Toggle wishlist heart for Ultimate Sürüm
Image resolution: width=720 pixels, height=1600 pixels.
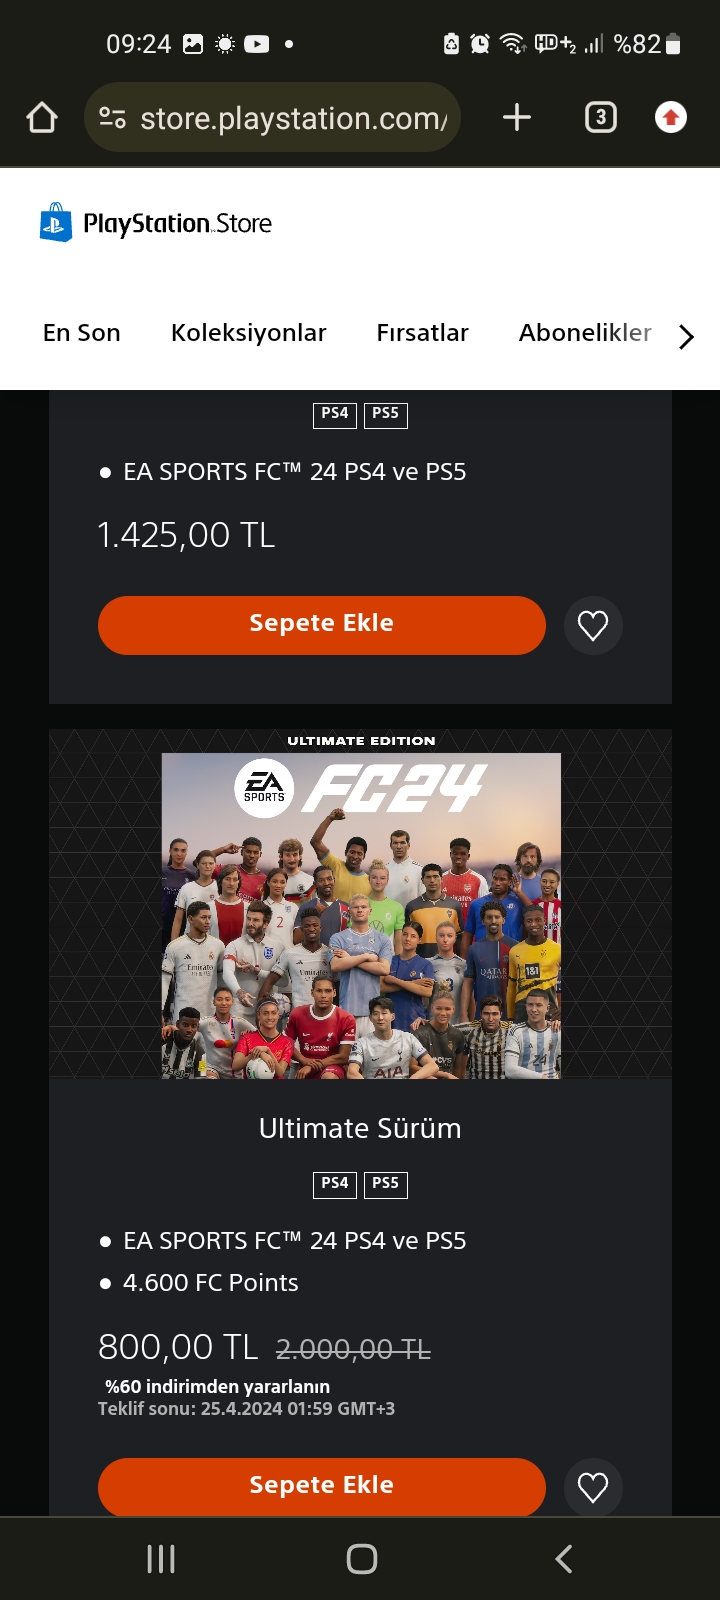click(x=593, y=1488)
